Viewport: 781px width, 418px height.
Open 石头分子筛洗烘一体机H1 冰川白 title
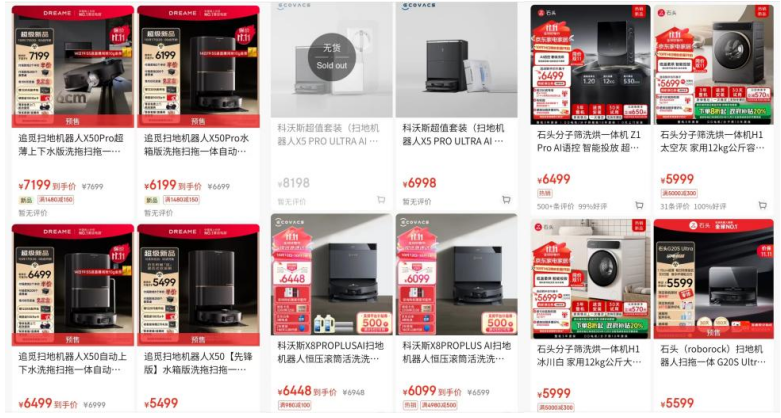pos(589,355)
